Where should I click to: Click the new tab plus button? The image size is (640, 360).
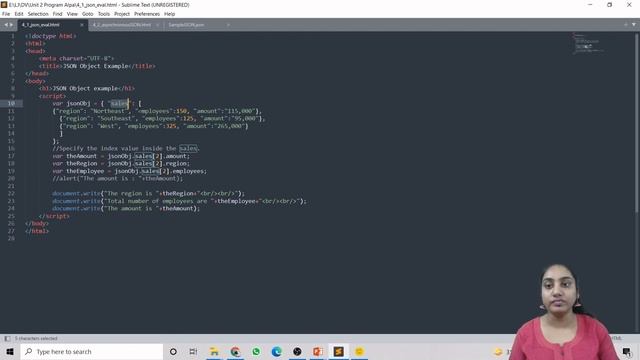click(x=626, y=25)
